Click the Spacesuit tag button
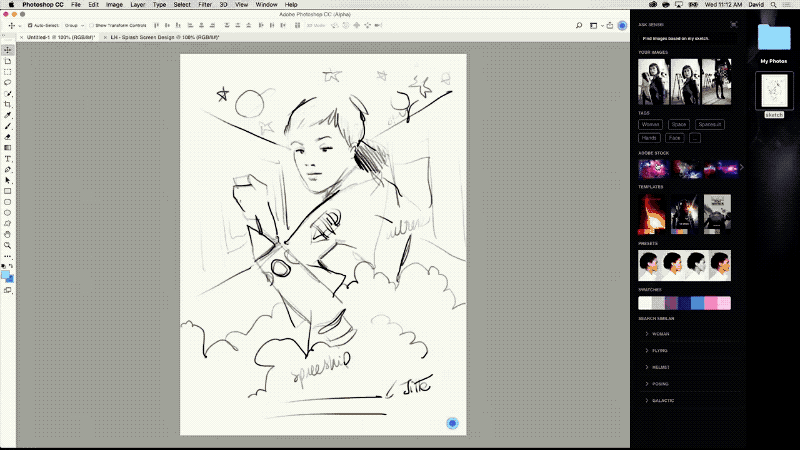Screen dimensions: 800x450 pos(710,124)
